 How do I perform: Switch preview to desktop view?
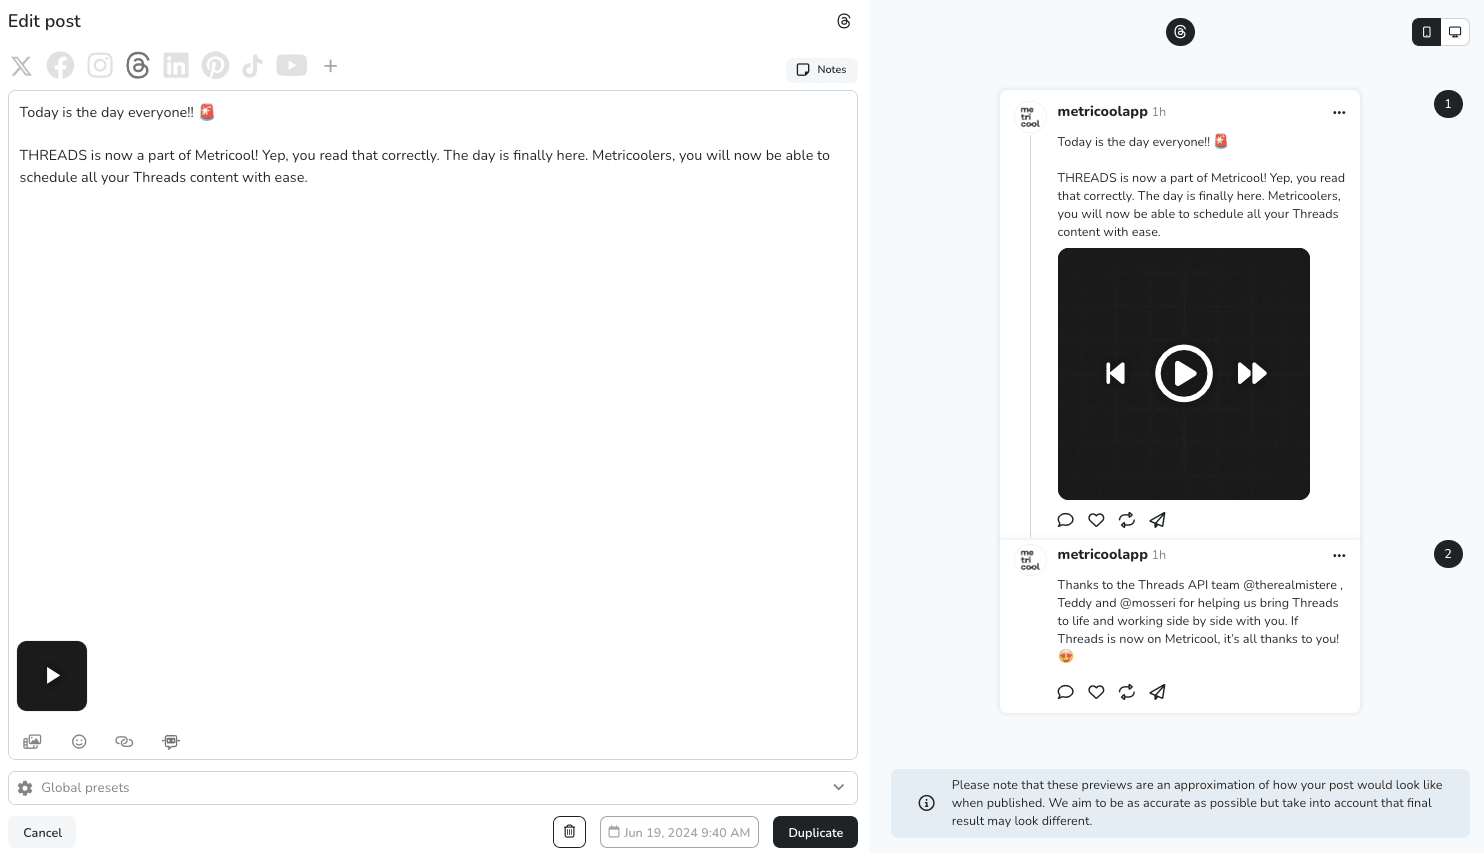[1455, 32]
